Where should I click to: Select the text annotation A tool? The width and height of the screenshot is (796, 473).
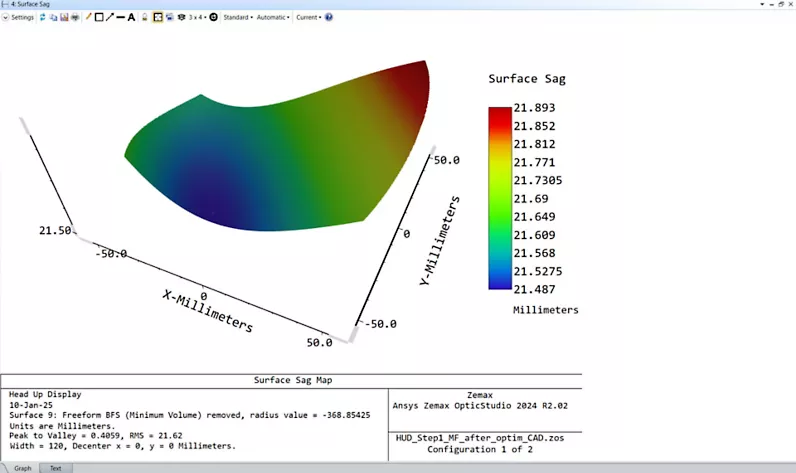pyautogui.click(x=131, y=17)
